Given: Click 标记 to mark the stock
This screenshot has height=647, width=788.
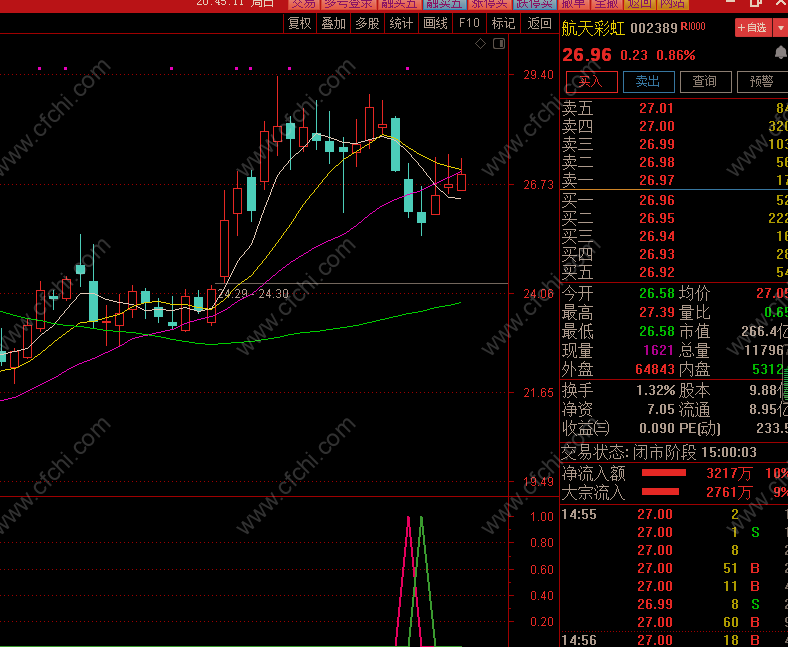Looking at the screenshot, I should 503,23.
